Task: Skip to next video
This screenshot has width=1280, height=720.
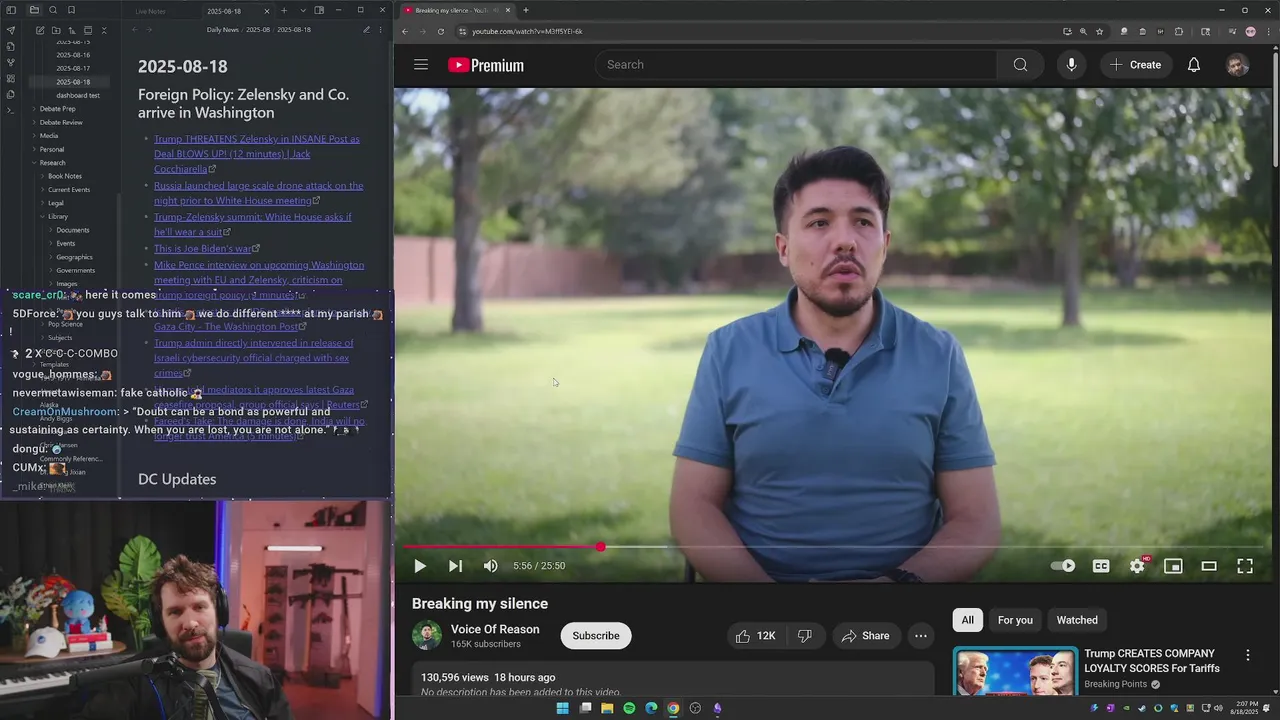Action: 455,566
